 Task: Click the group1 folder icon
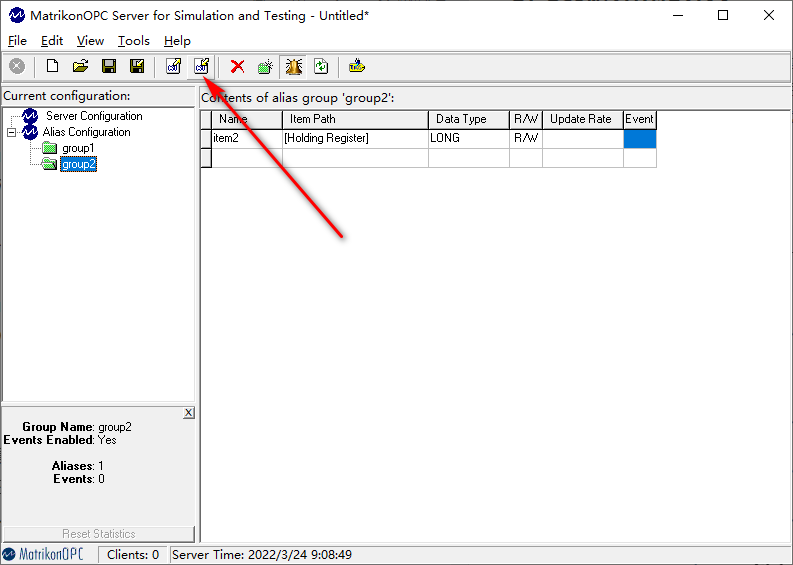click(49, 148)
